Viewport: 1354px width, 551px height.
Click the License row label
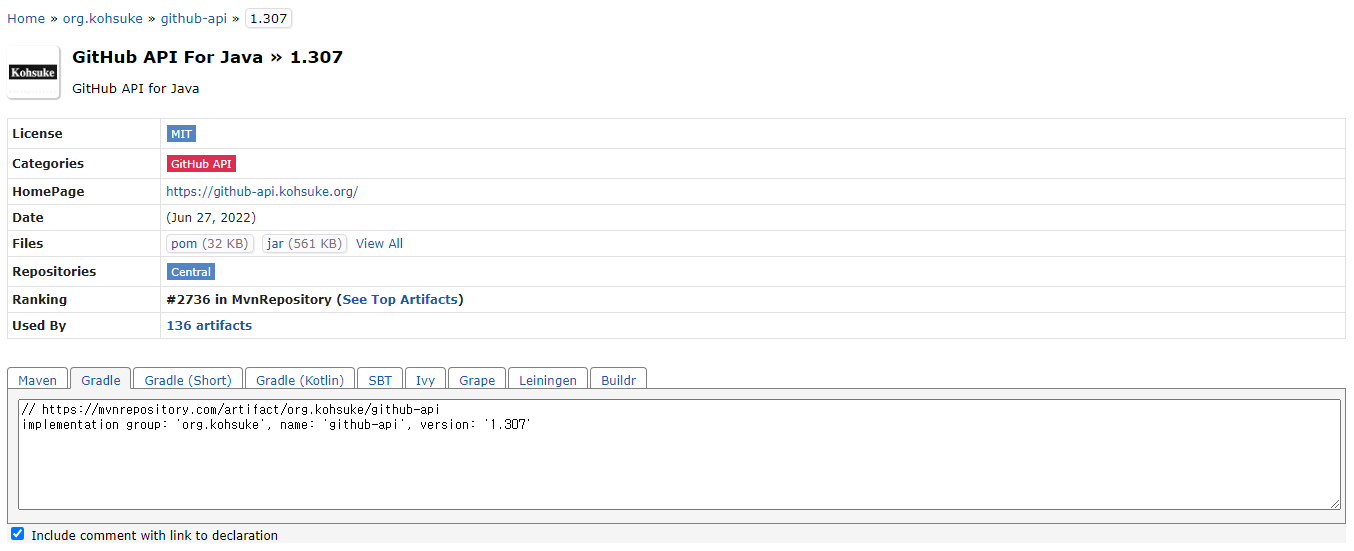coord(37,133)
